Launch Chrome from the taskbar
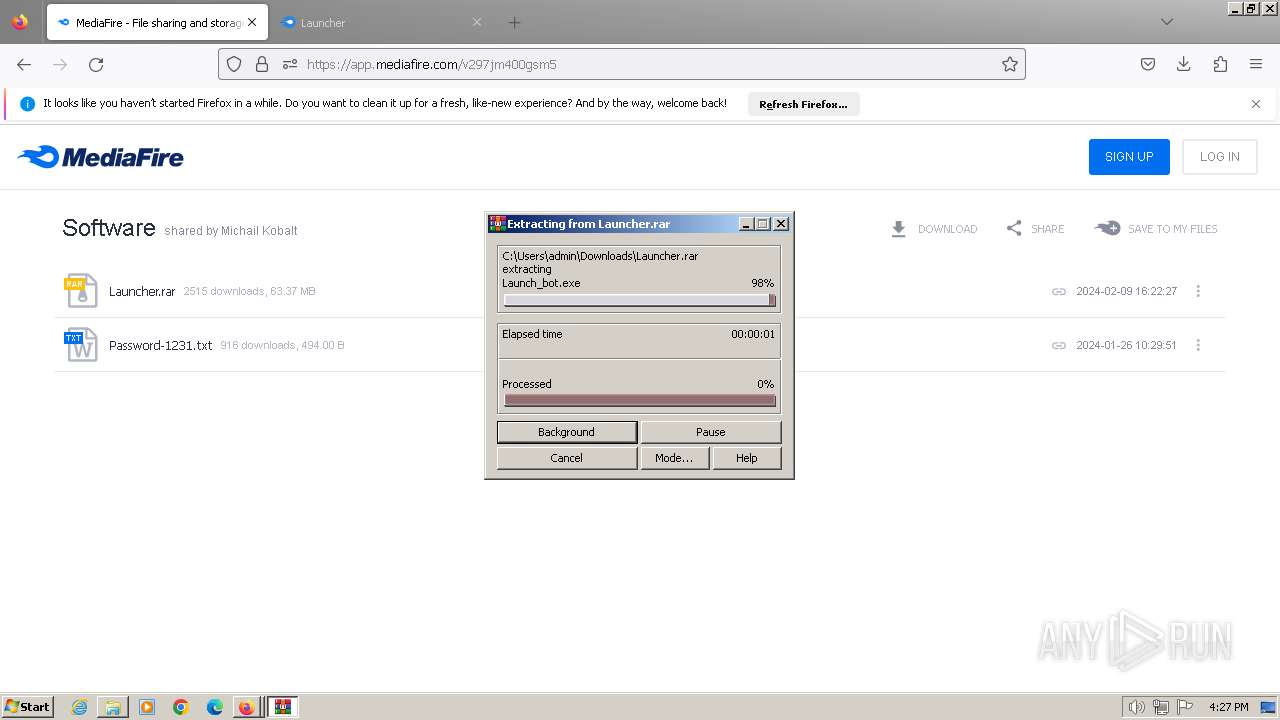Image resolution: width=1280 pixels, height=720 pixels. 181,707
